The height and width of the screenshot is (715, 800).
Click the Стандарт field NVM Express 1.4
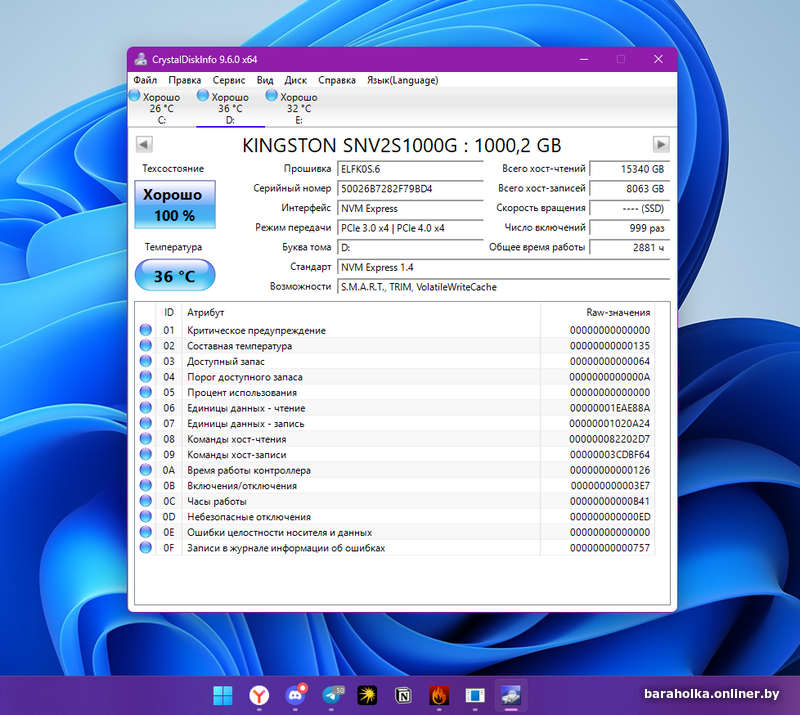tap(503, 267)
